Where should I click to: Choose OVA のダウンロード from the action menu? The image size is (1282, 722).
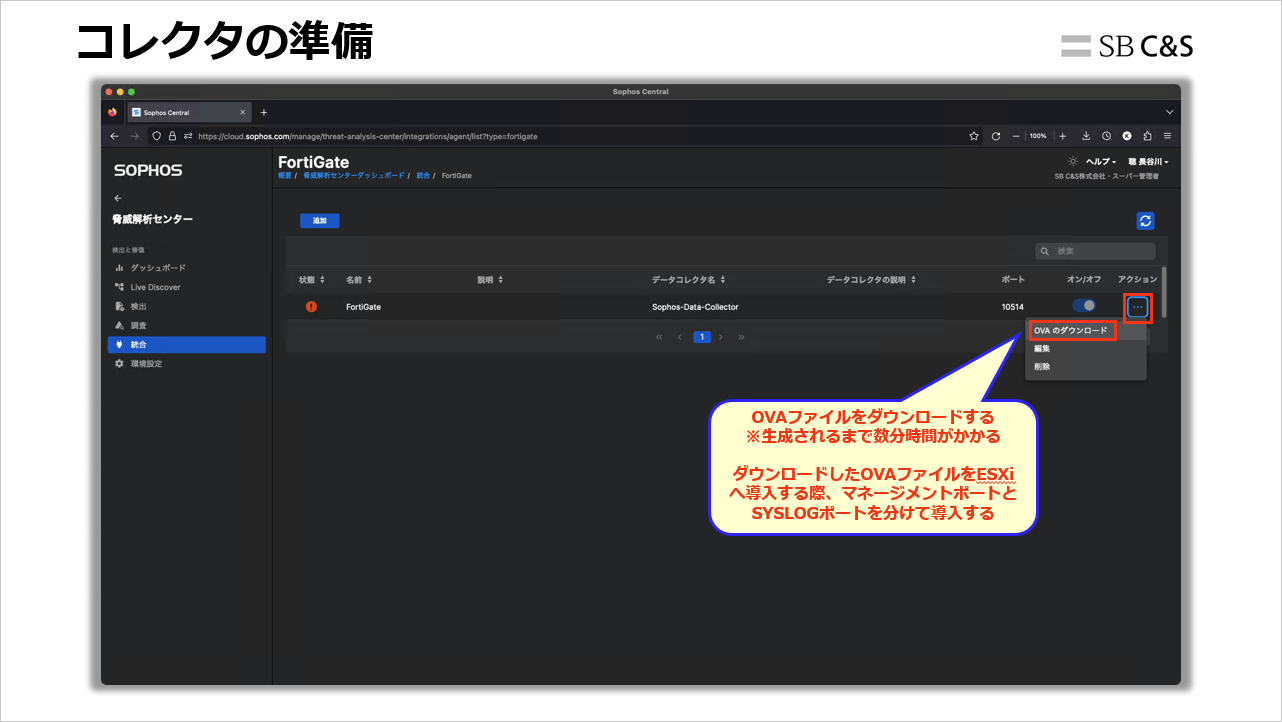click(x=1071, y=330)
